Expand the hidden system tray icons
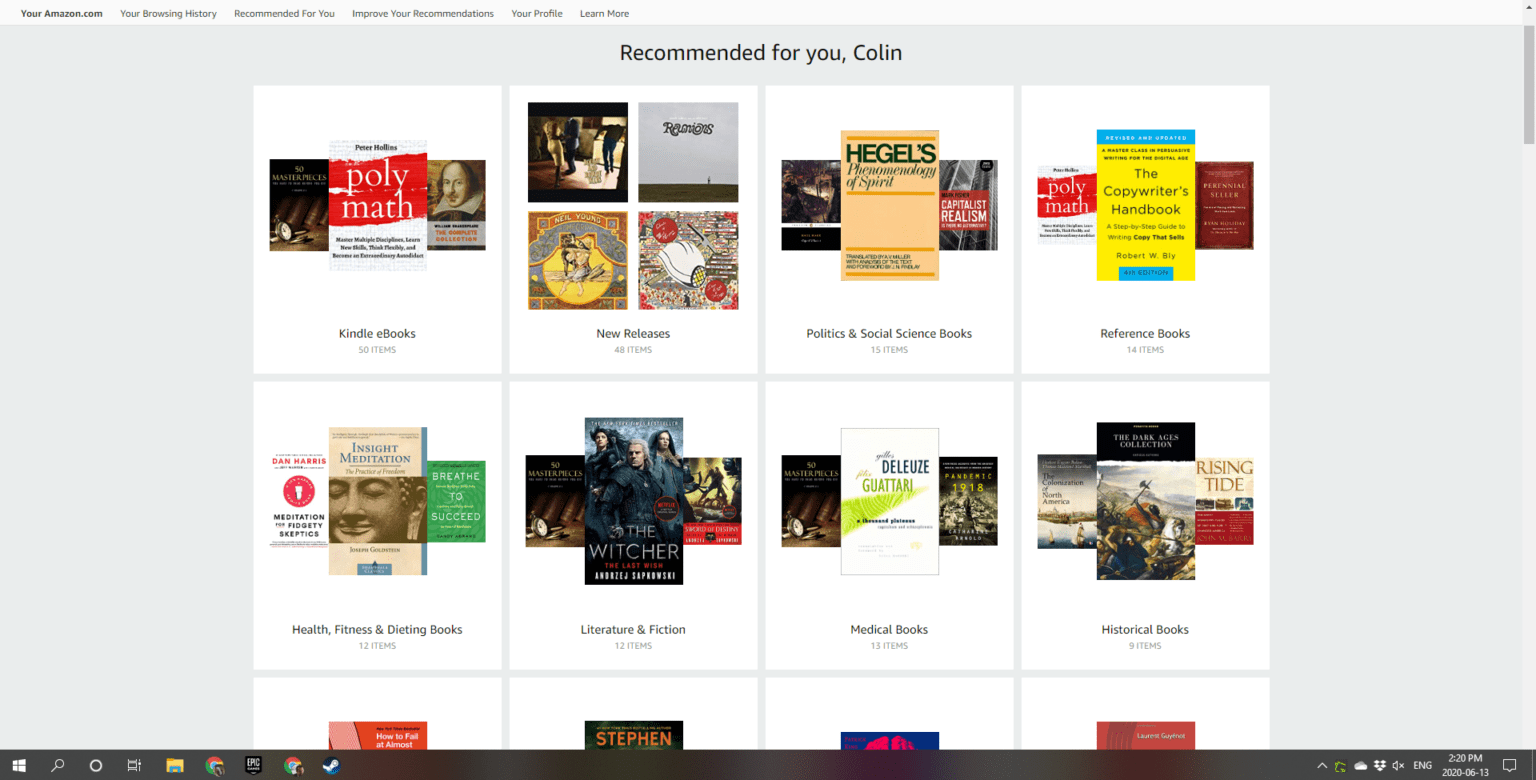The height and width of the screenshot is (780, 1536). (x=1322, y=765)
